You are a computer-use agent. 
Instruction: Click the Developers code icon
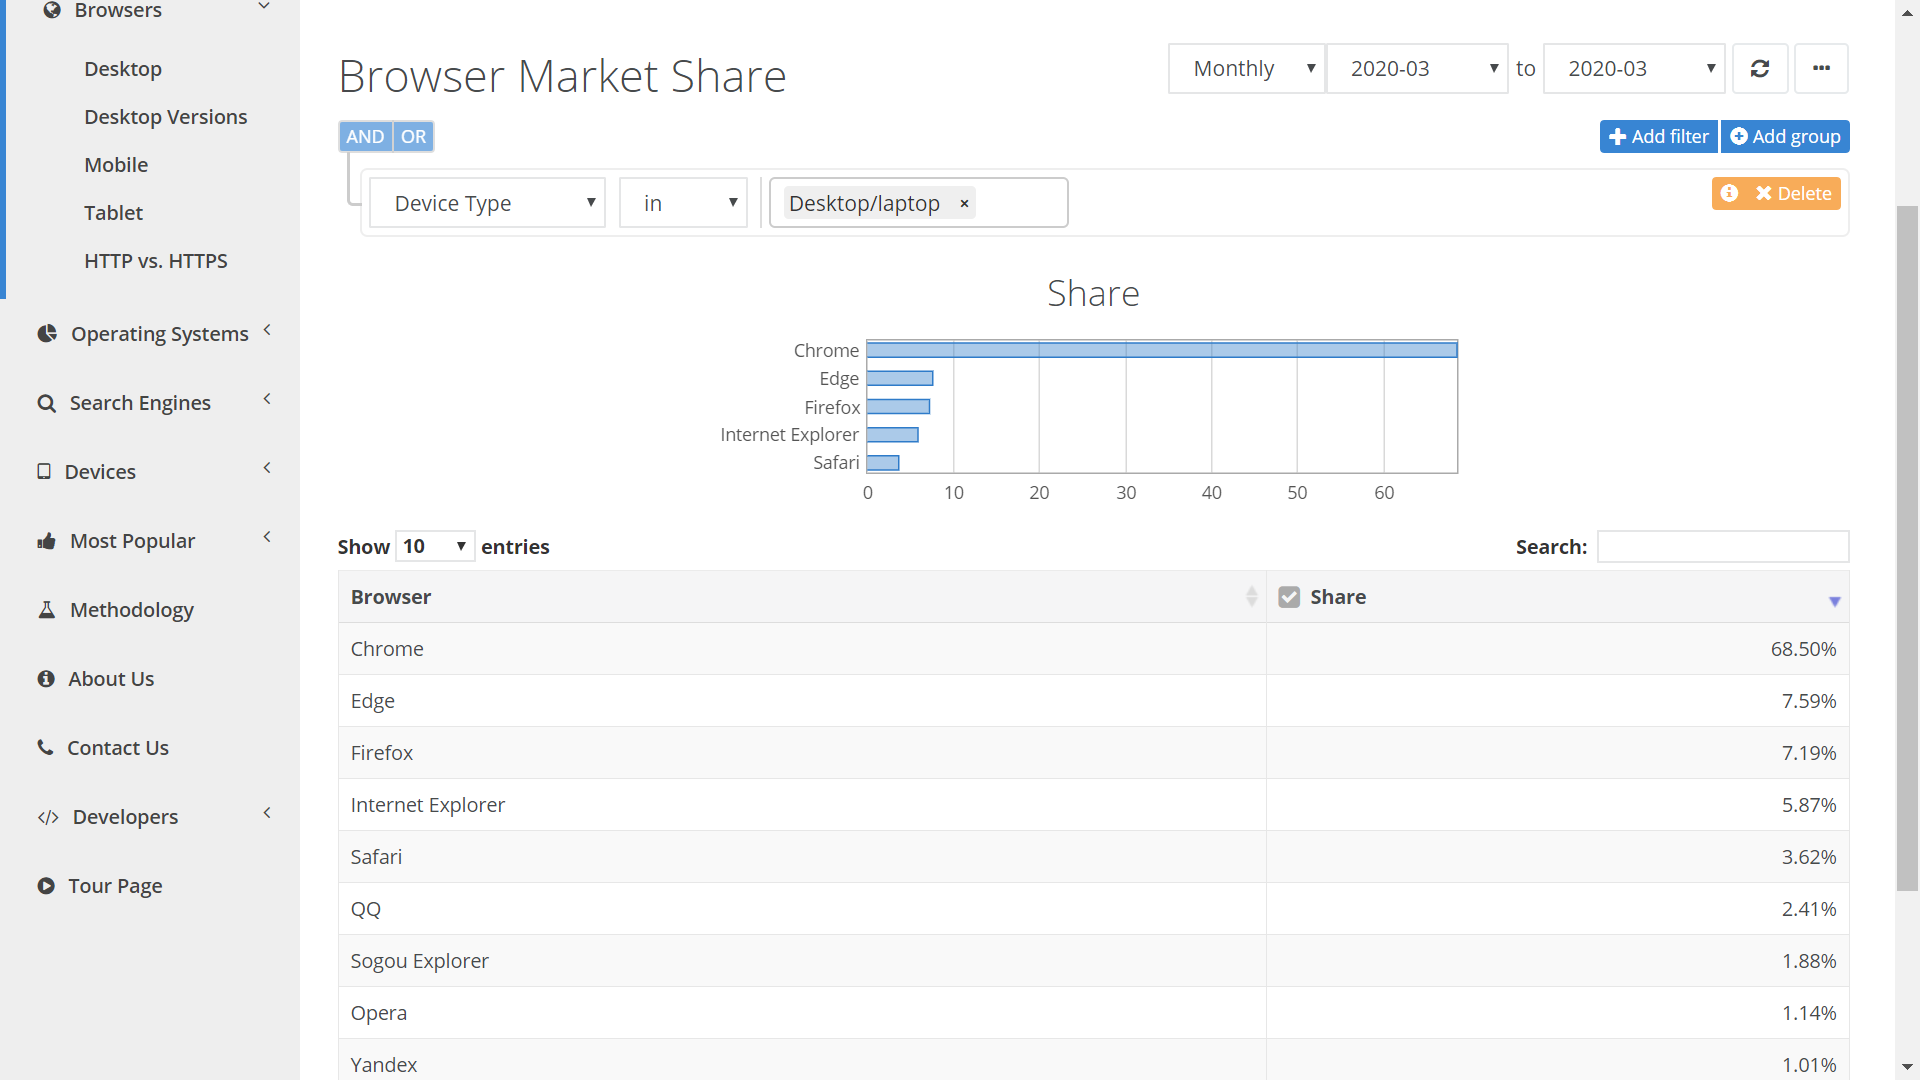coord(48,817)
